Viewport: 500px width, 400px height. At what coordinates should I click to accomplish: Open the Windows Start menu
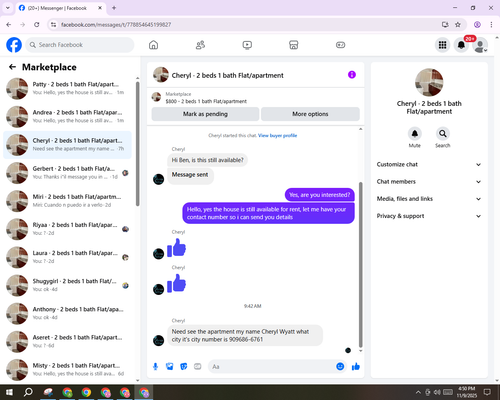9,392
